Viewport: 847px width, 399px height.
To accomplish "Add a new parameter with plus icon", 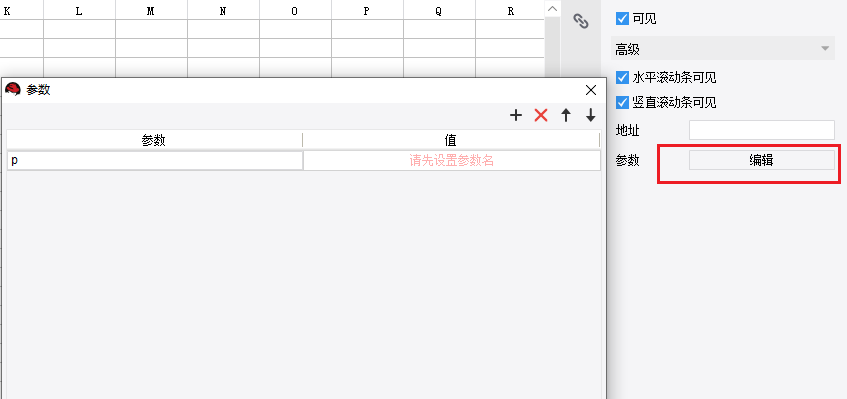I will (x=516, y=115).
